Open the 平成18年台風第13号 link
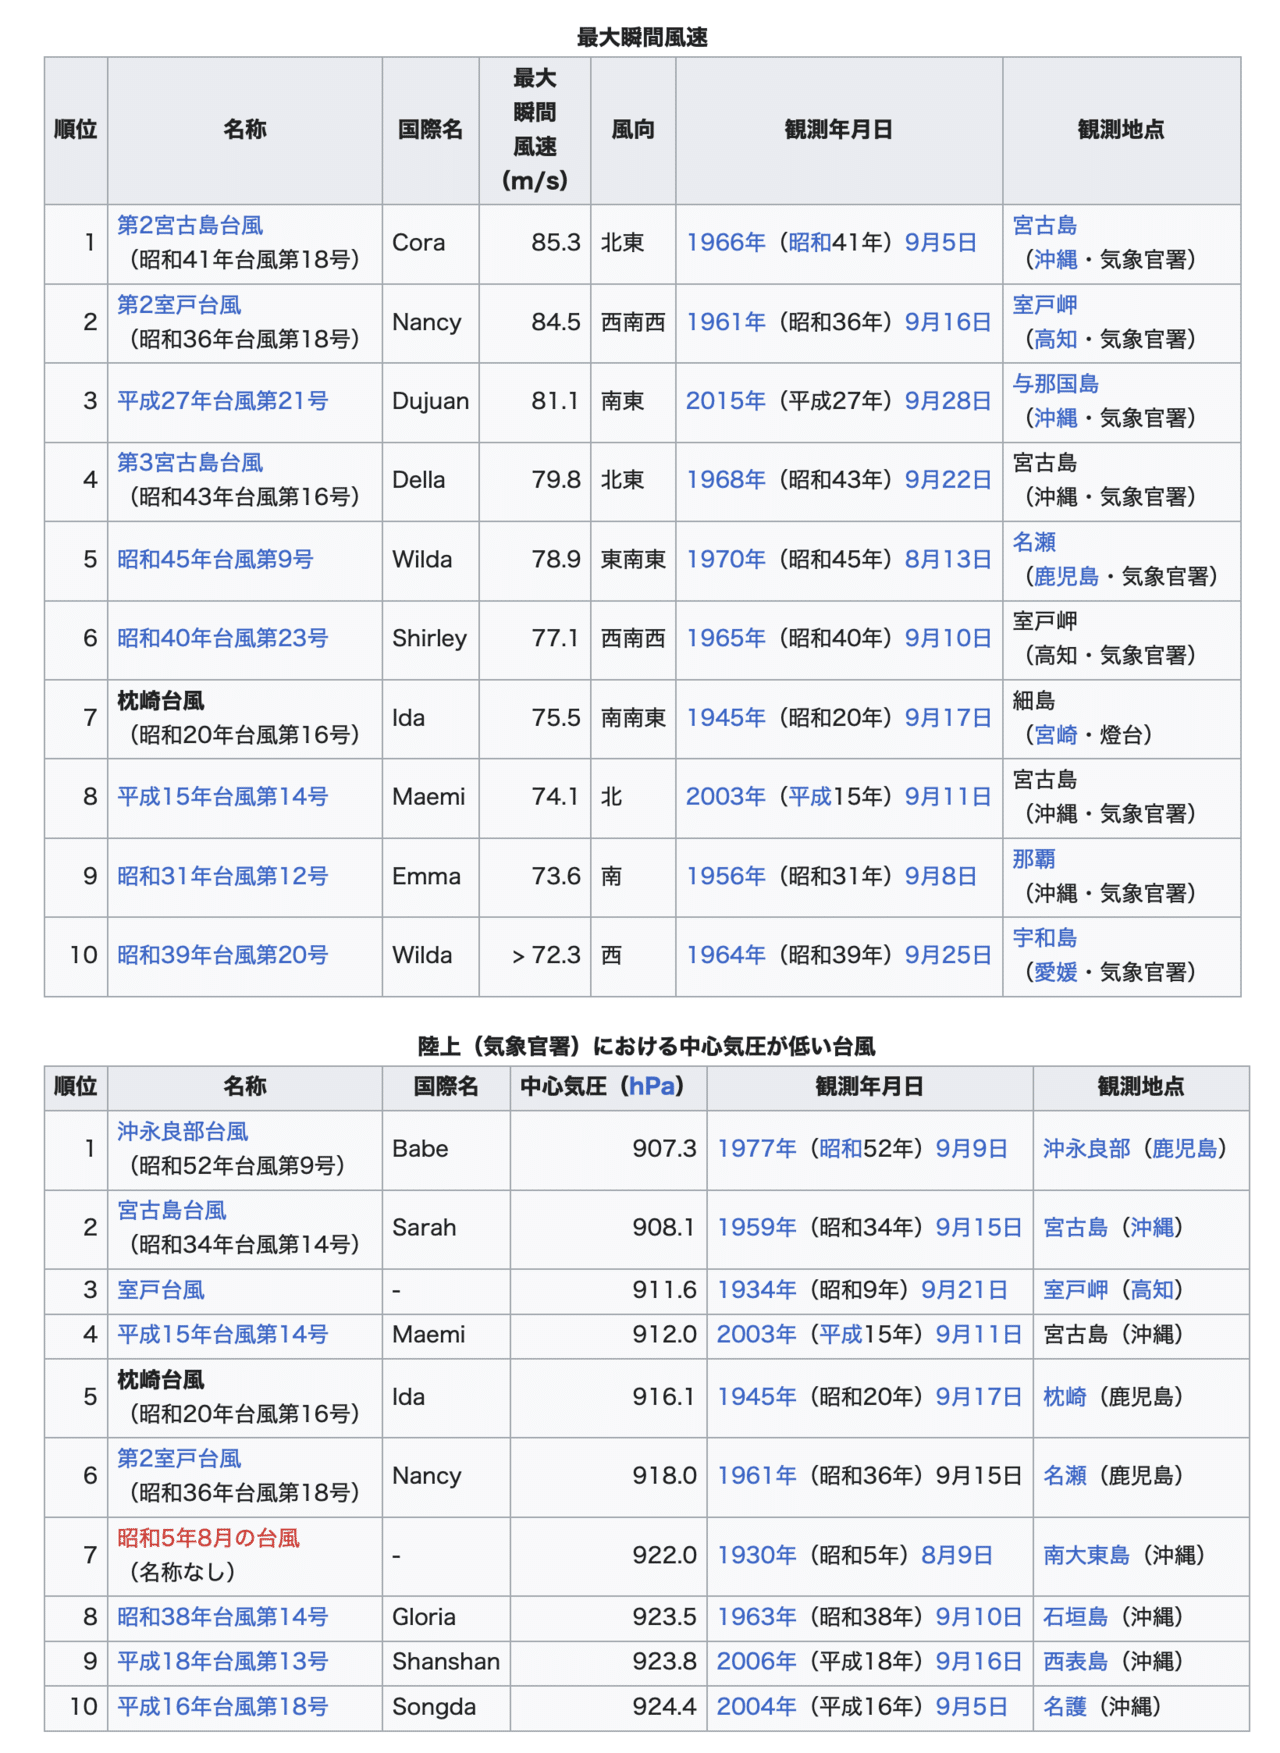1280x1753 pixels. [x=222, y=1662]
